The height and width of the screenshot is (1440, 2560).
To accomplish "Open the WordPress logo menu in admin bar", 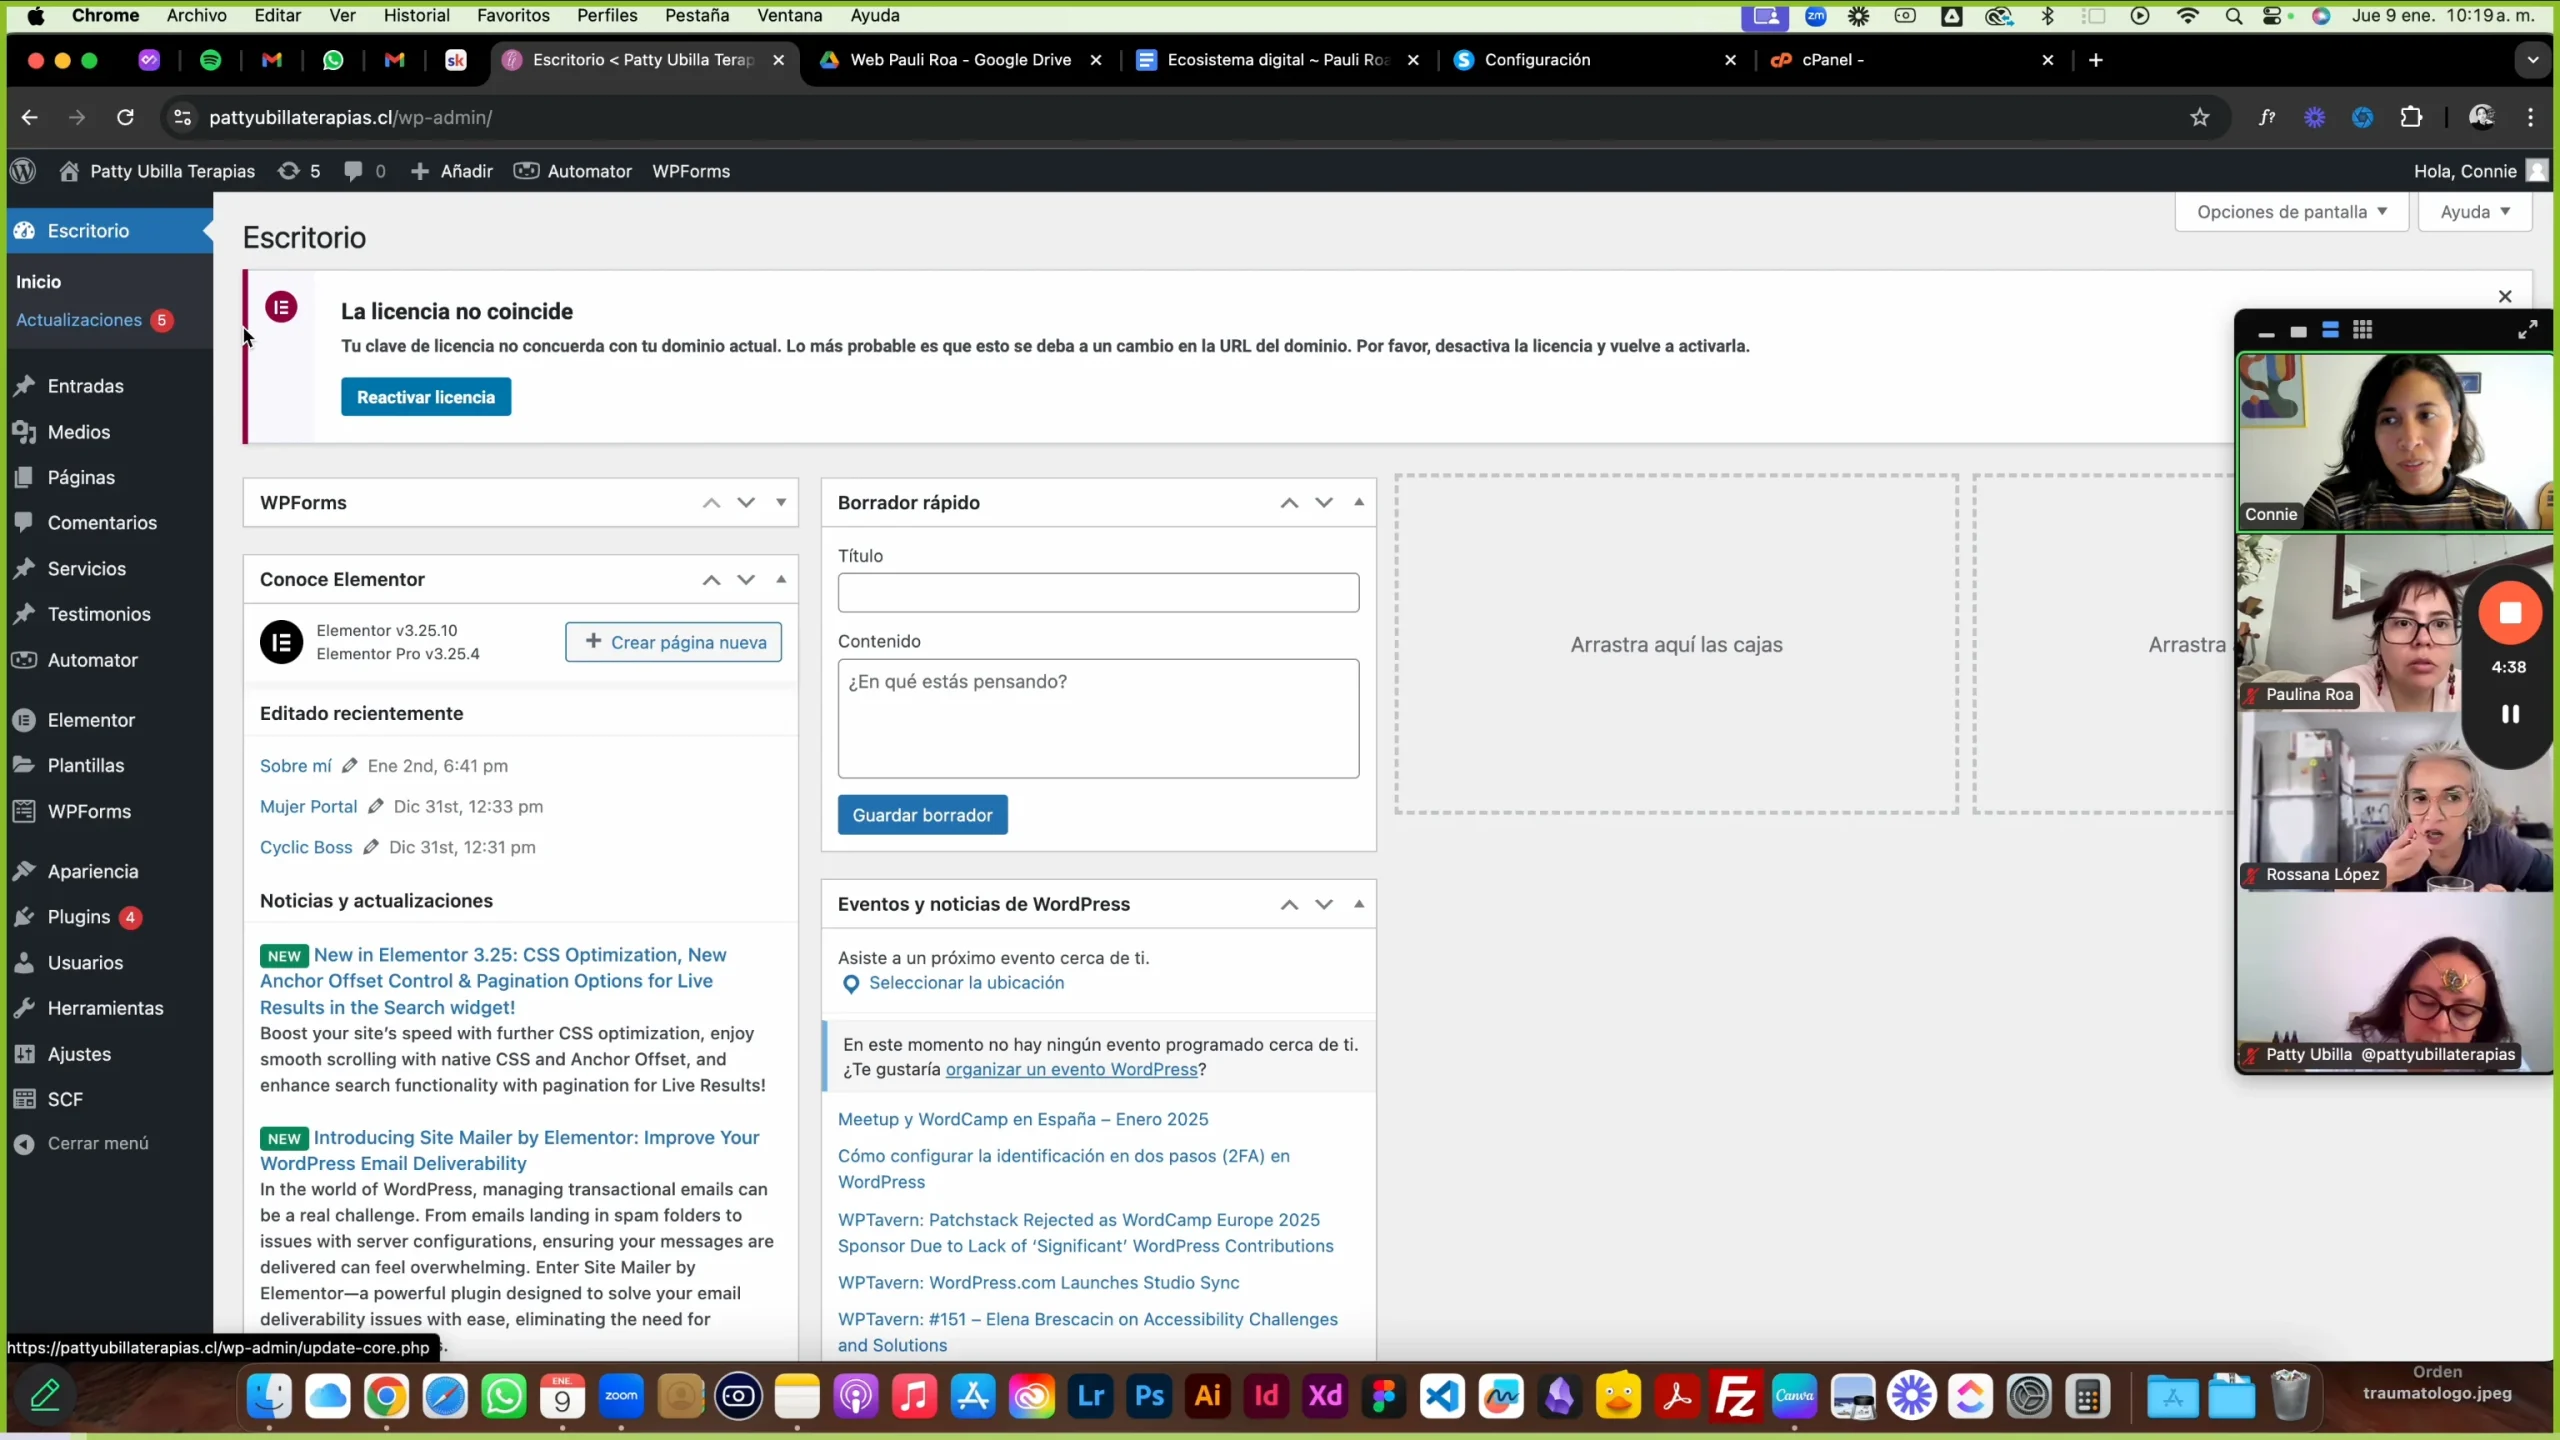I will tap(23, 171).
